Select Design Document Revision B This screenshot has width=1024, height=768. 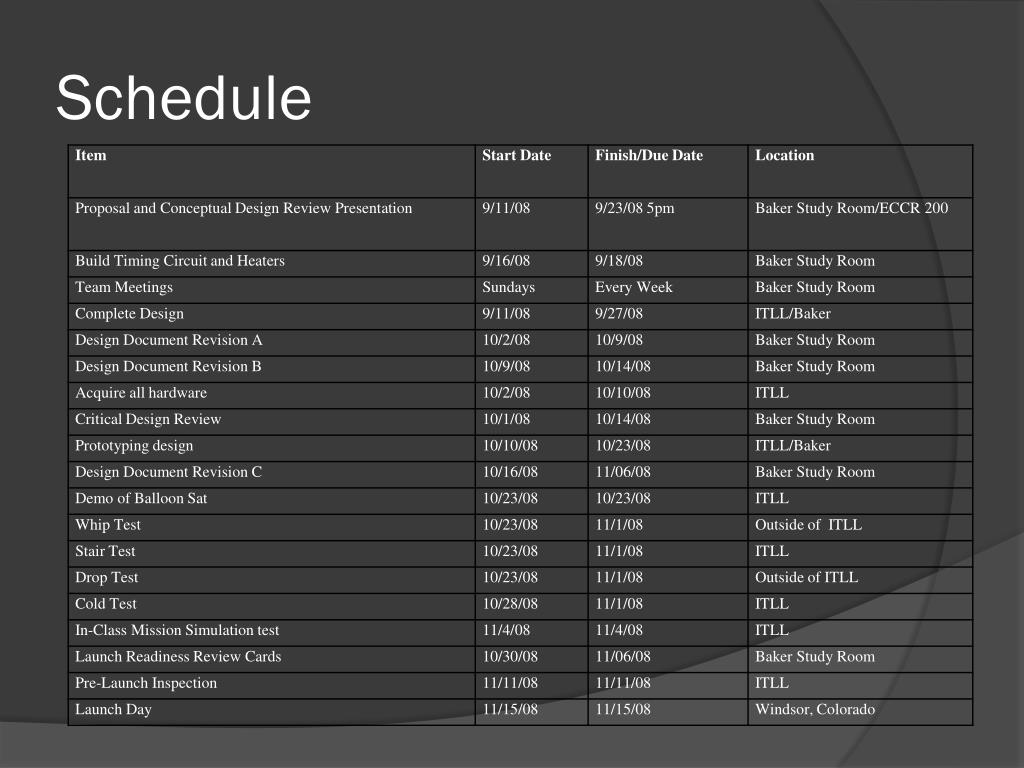[168, 366]
